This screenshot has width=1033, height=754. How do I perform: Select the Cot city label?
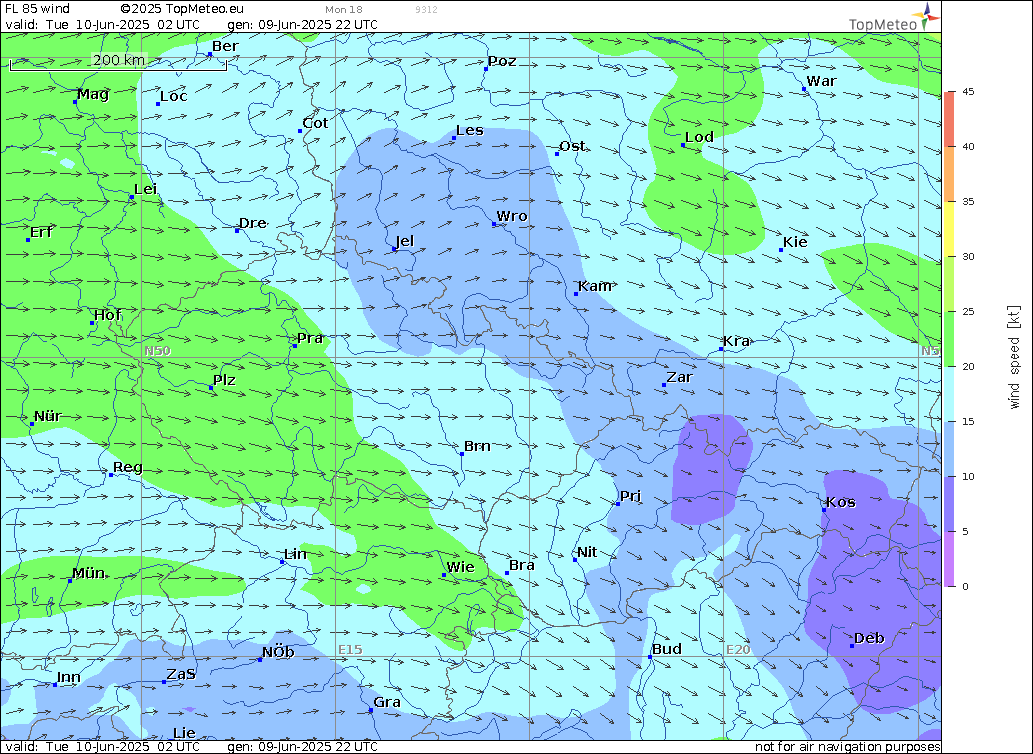tap(315, 123)
